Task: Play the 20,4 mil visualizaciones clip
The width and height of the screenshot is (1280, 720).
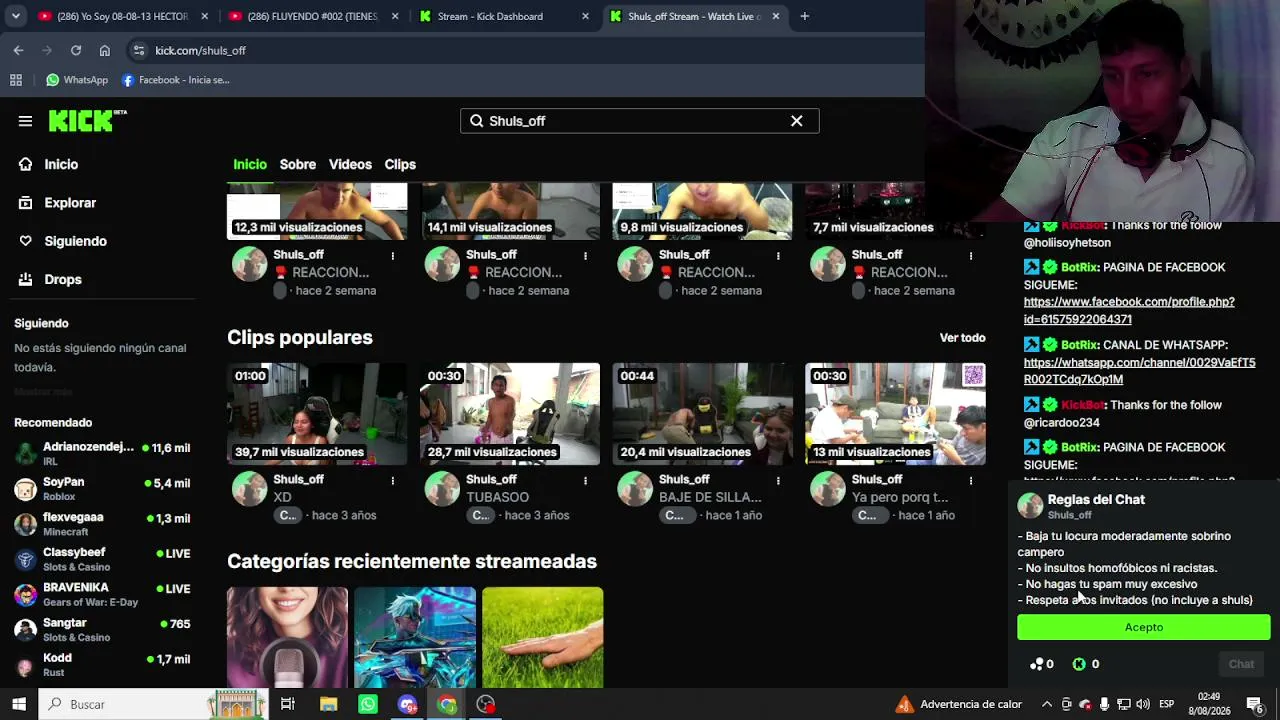Action: [x=702, y=414]
